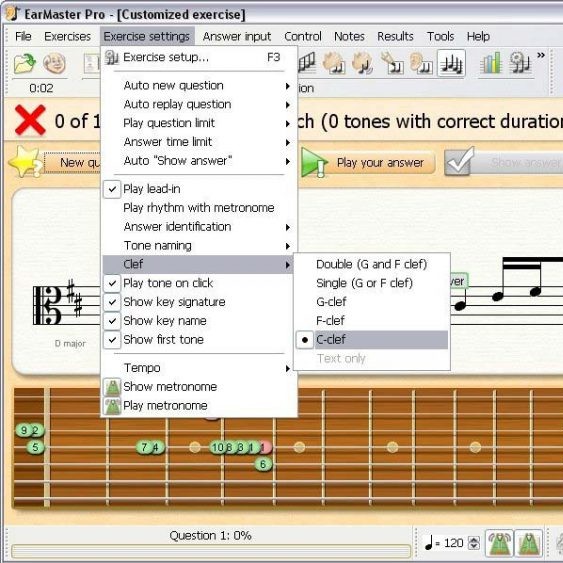The width and height of the screenshot is (563, 563).
Task: Open the Notes menu
Action: coord(349,36)
